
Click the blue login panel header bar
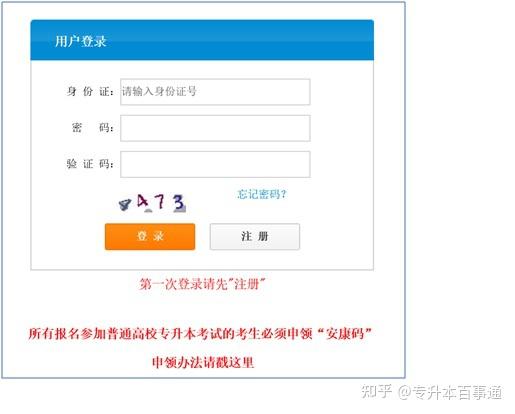tap(202, 40)
